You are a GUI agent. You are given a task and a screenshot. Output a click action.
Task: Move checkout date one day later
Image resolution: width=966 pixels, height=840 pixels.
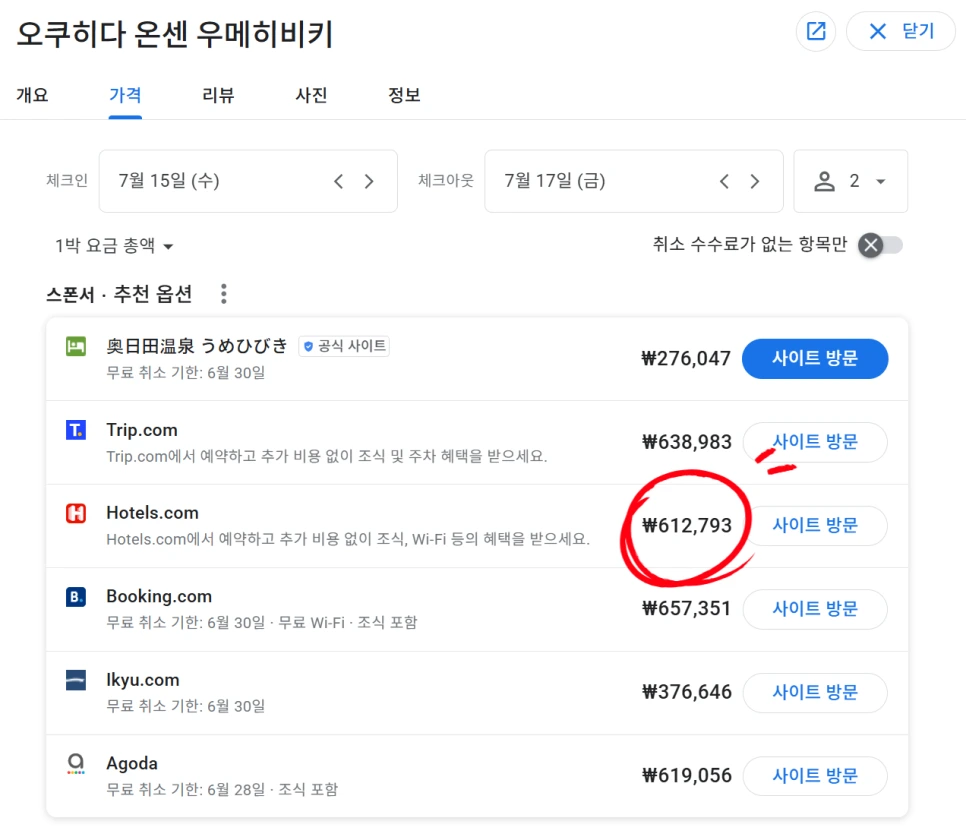(x=755, y=181)
